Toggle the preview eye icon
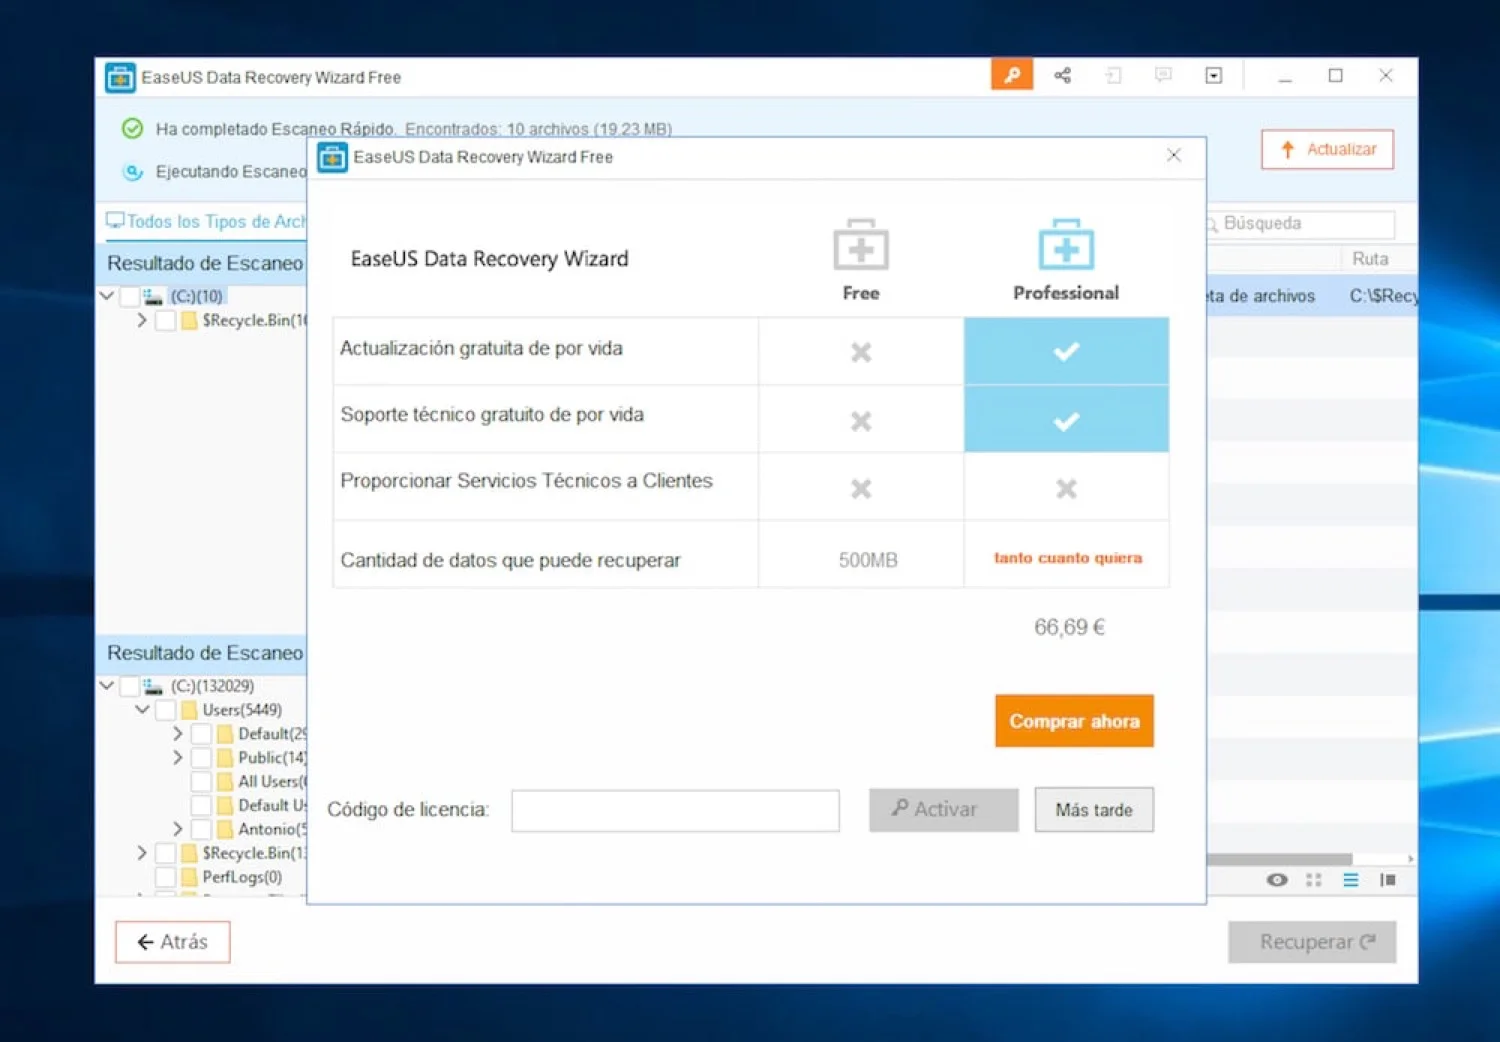Screen dimensions: 1500x1042 [x=1277, y=880]
